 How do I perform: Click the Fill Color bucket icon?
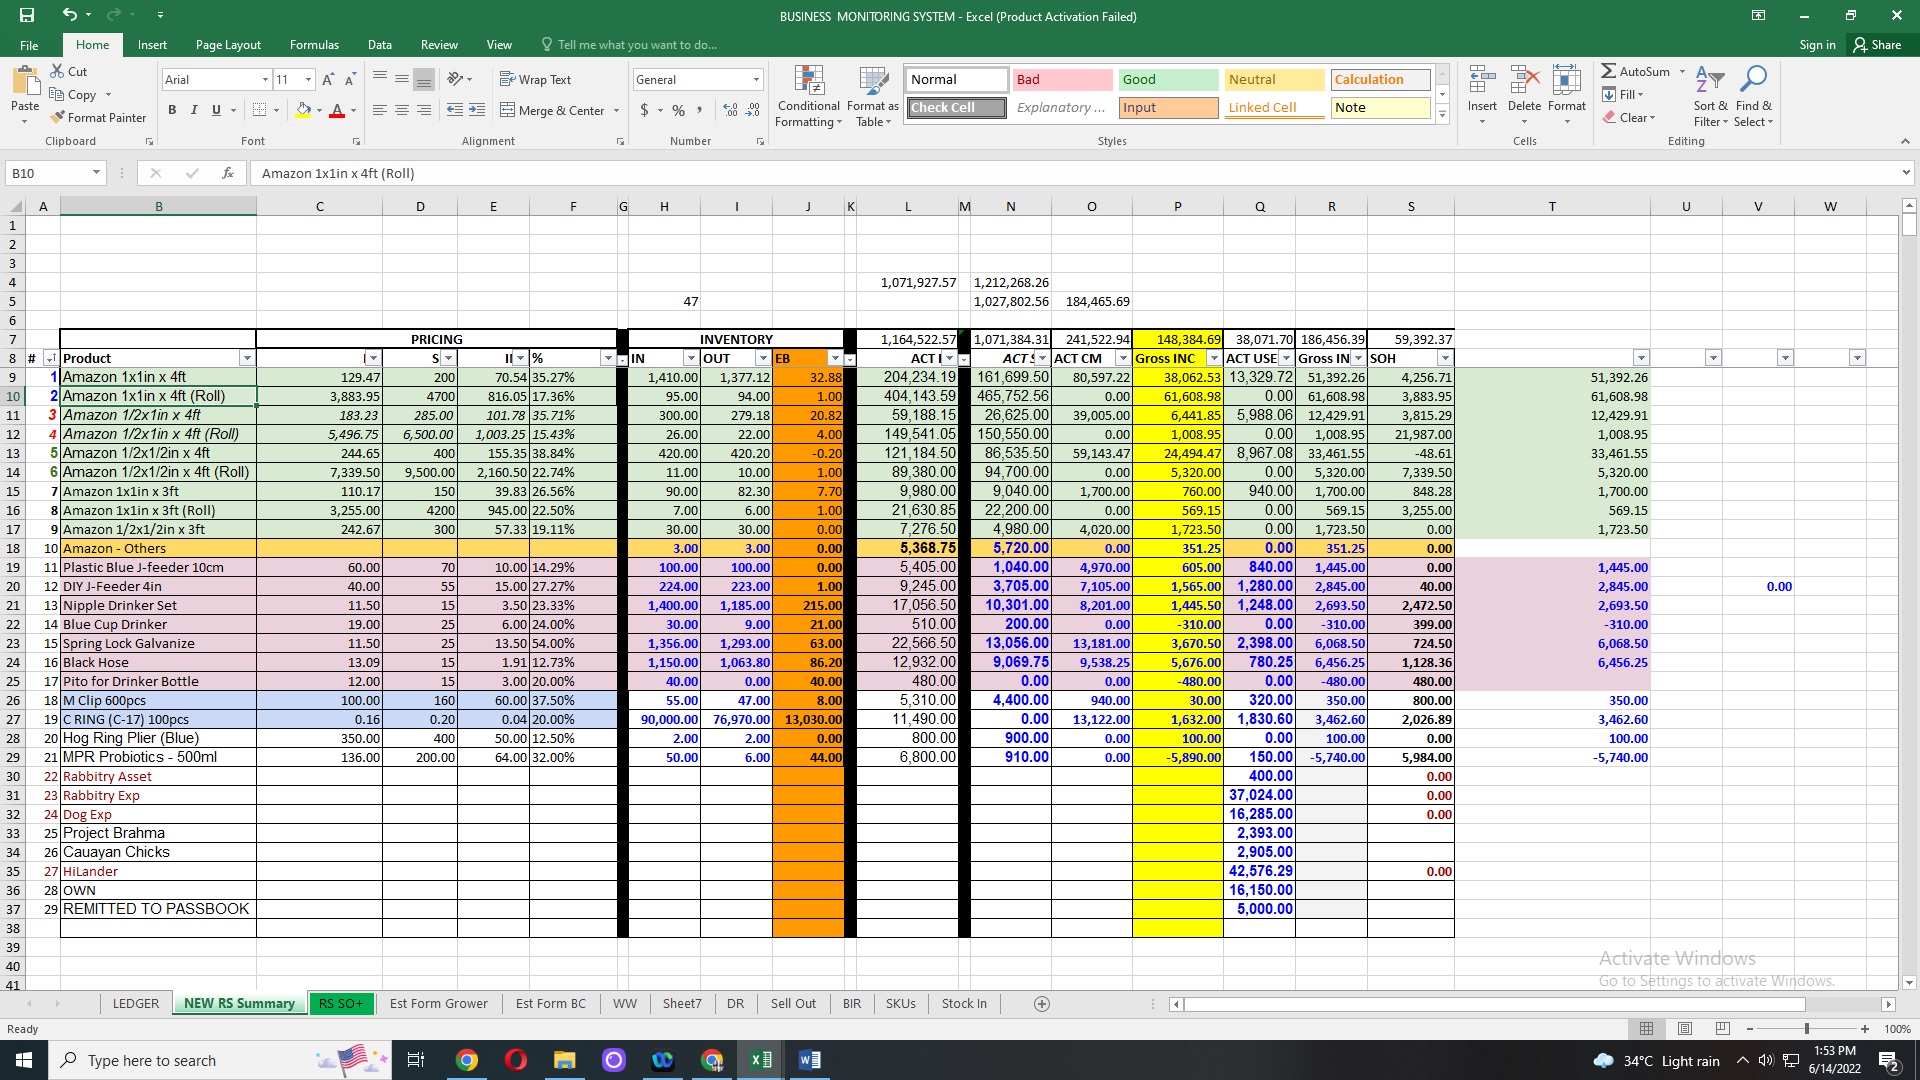[303, 110]
